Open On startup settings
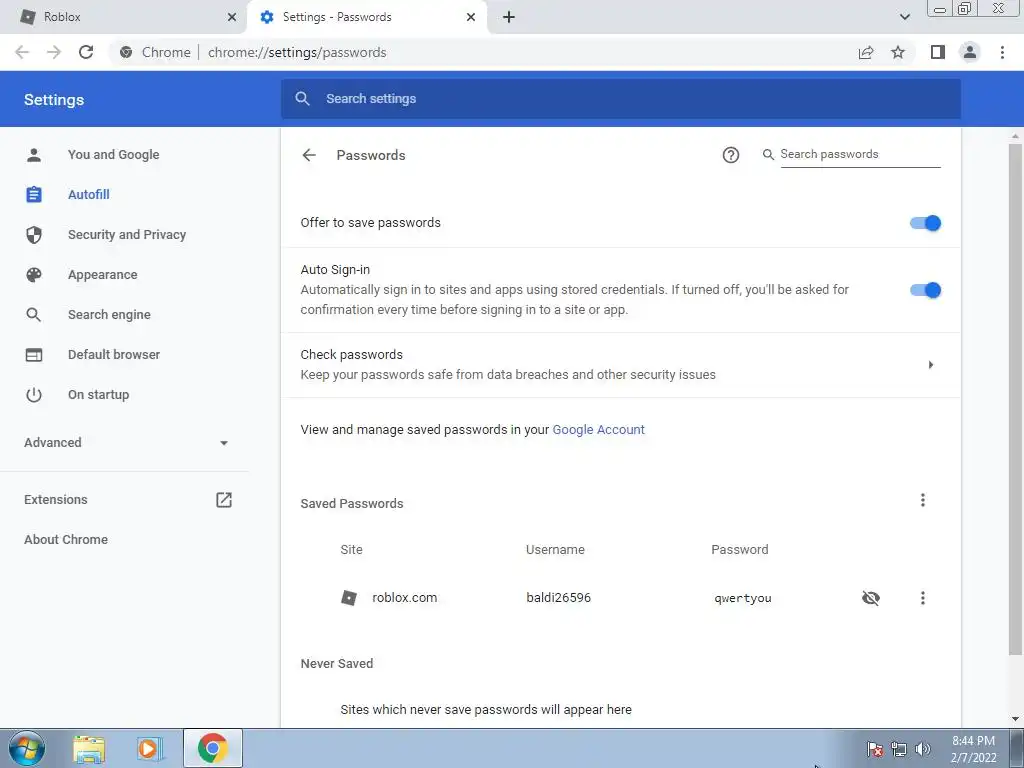Image resolution: width=1024 pixels, height=768 pixels. [99, 394]
